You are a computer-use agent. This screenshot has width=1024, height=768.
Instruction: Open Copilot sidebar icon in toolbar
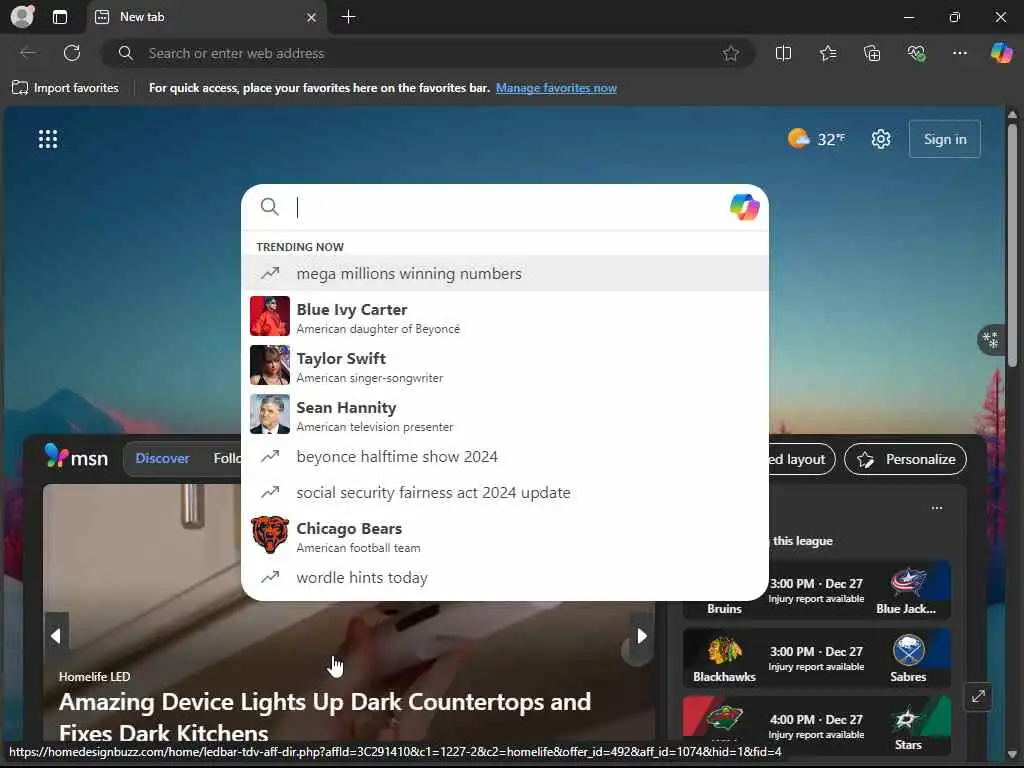coord(1001,53)
